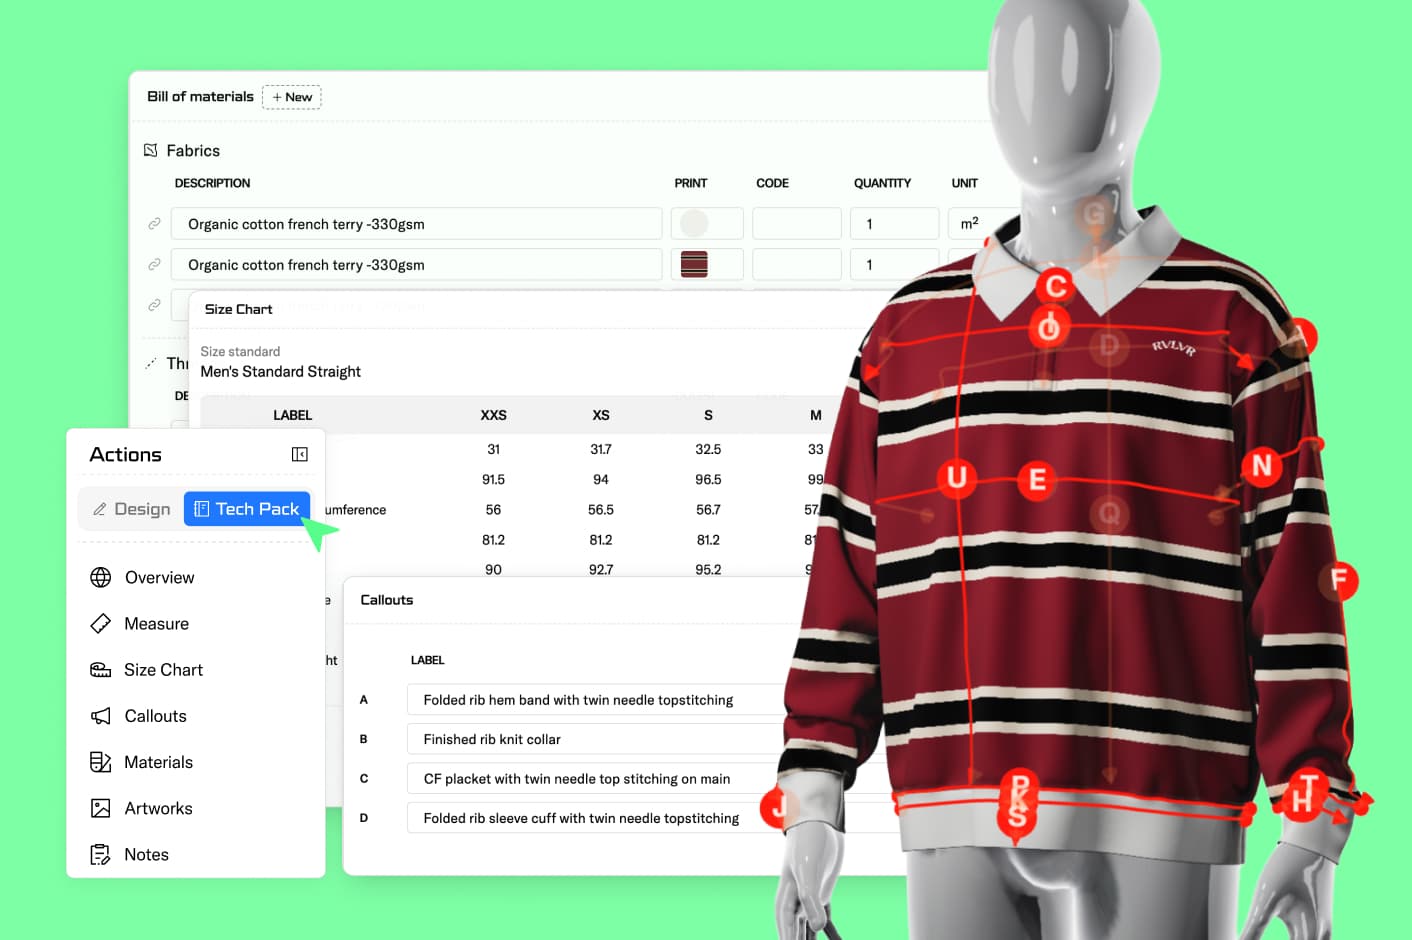The image size is (1412, 940).
Task: Open Notes via the clipboard icon
Action: pyautogui.click(x=100, y=854)
